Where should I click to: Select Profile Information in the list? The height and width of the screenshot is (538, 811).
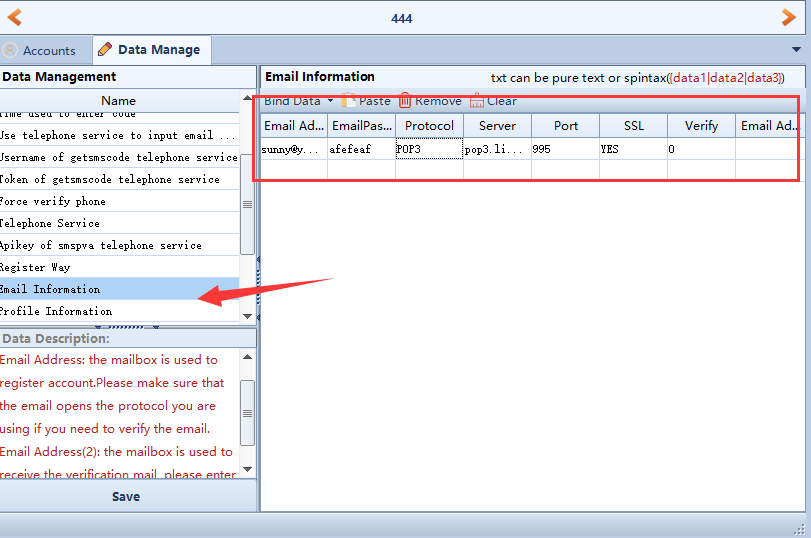tap(55, 311)
